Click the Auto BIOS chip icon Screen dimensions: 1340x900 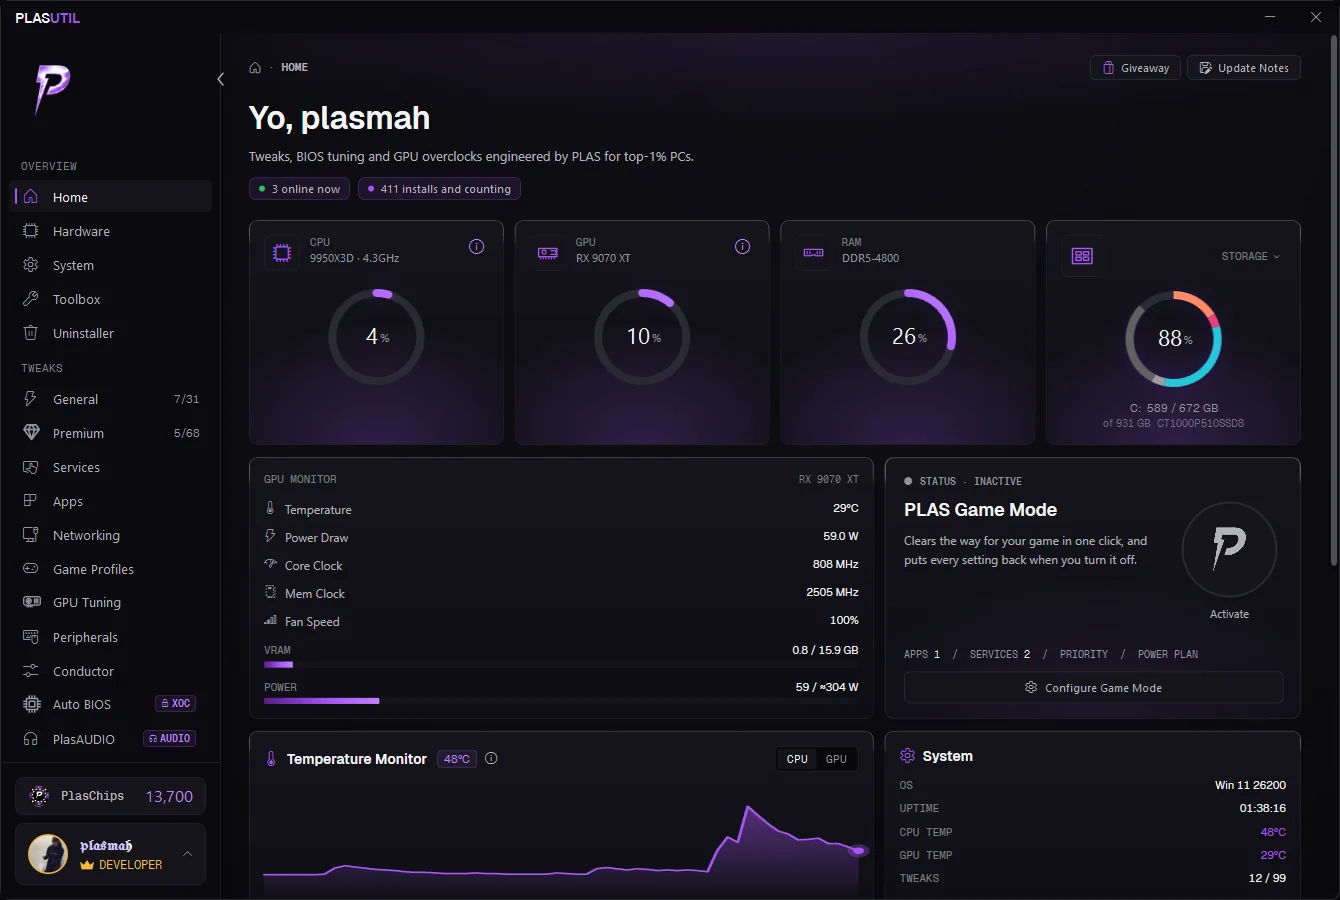click(31, 704)
